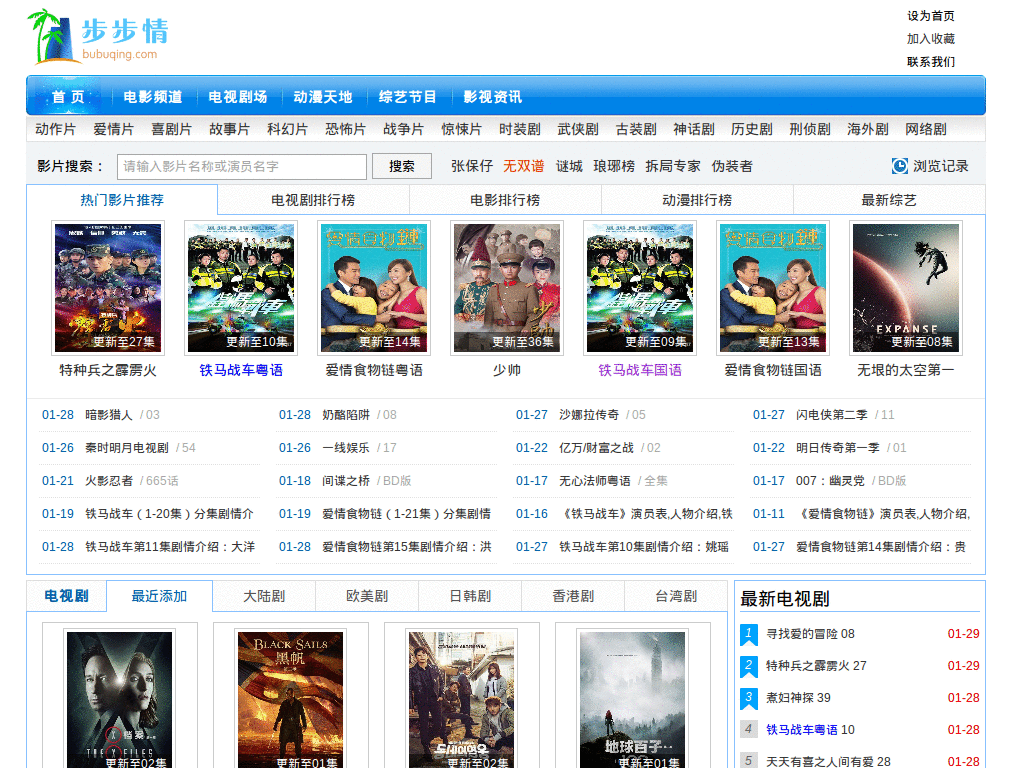Switch to the 动漫排行榜 tab

[x=697, y=200]
